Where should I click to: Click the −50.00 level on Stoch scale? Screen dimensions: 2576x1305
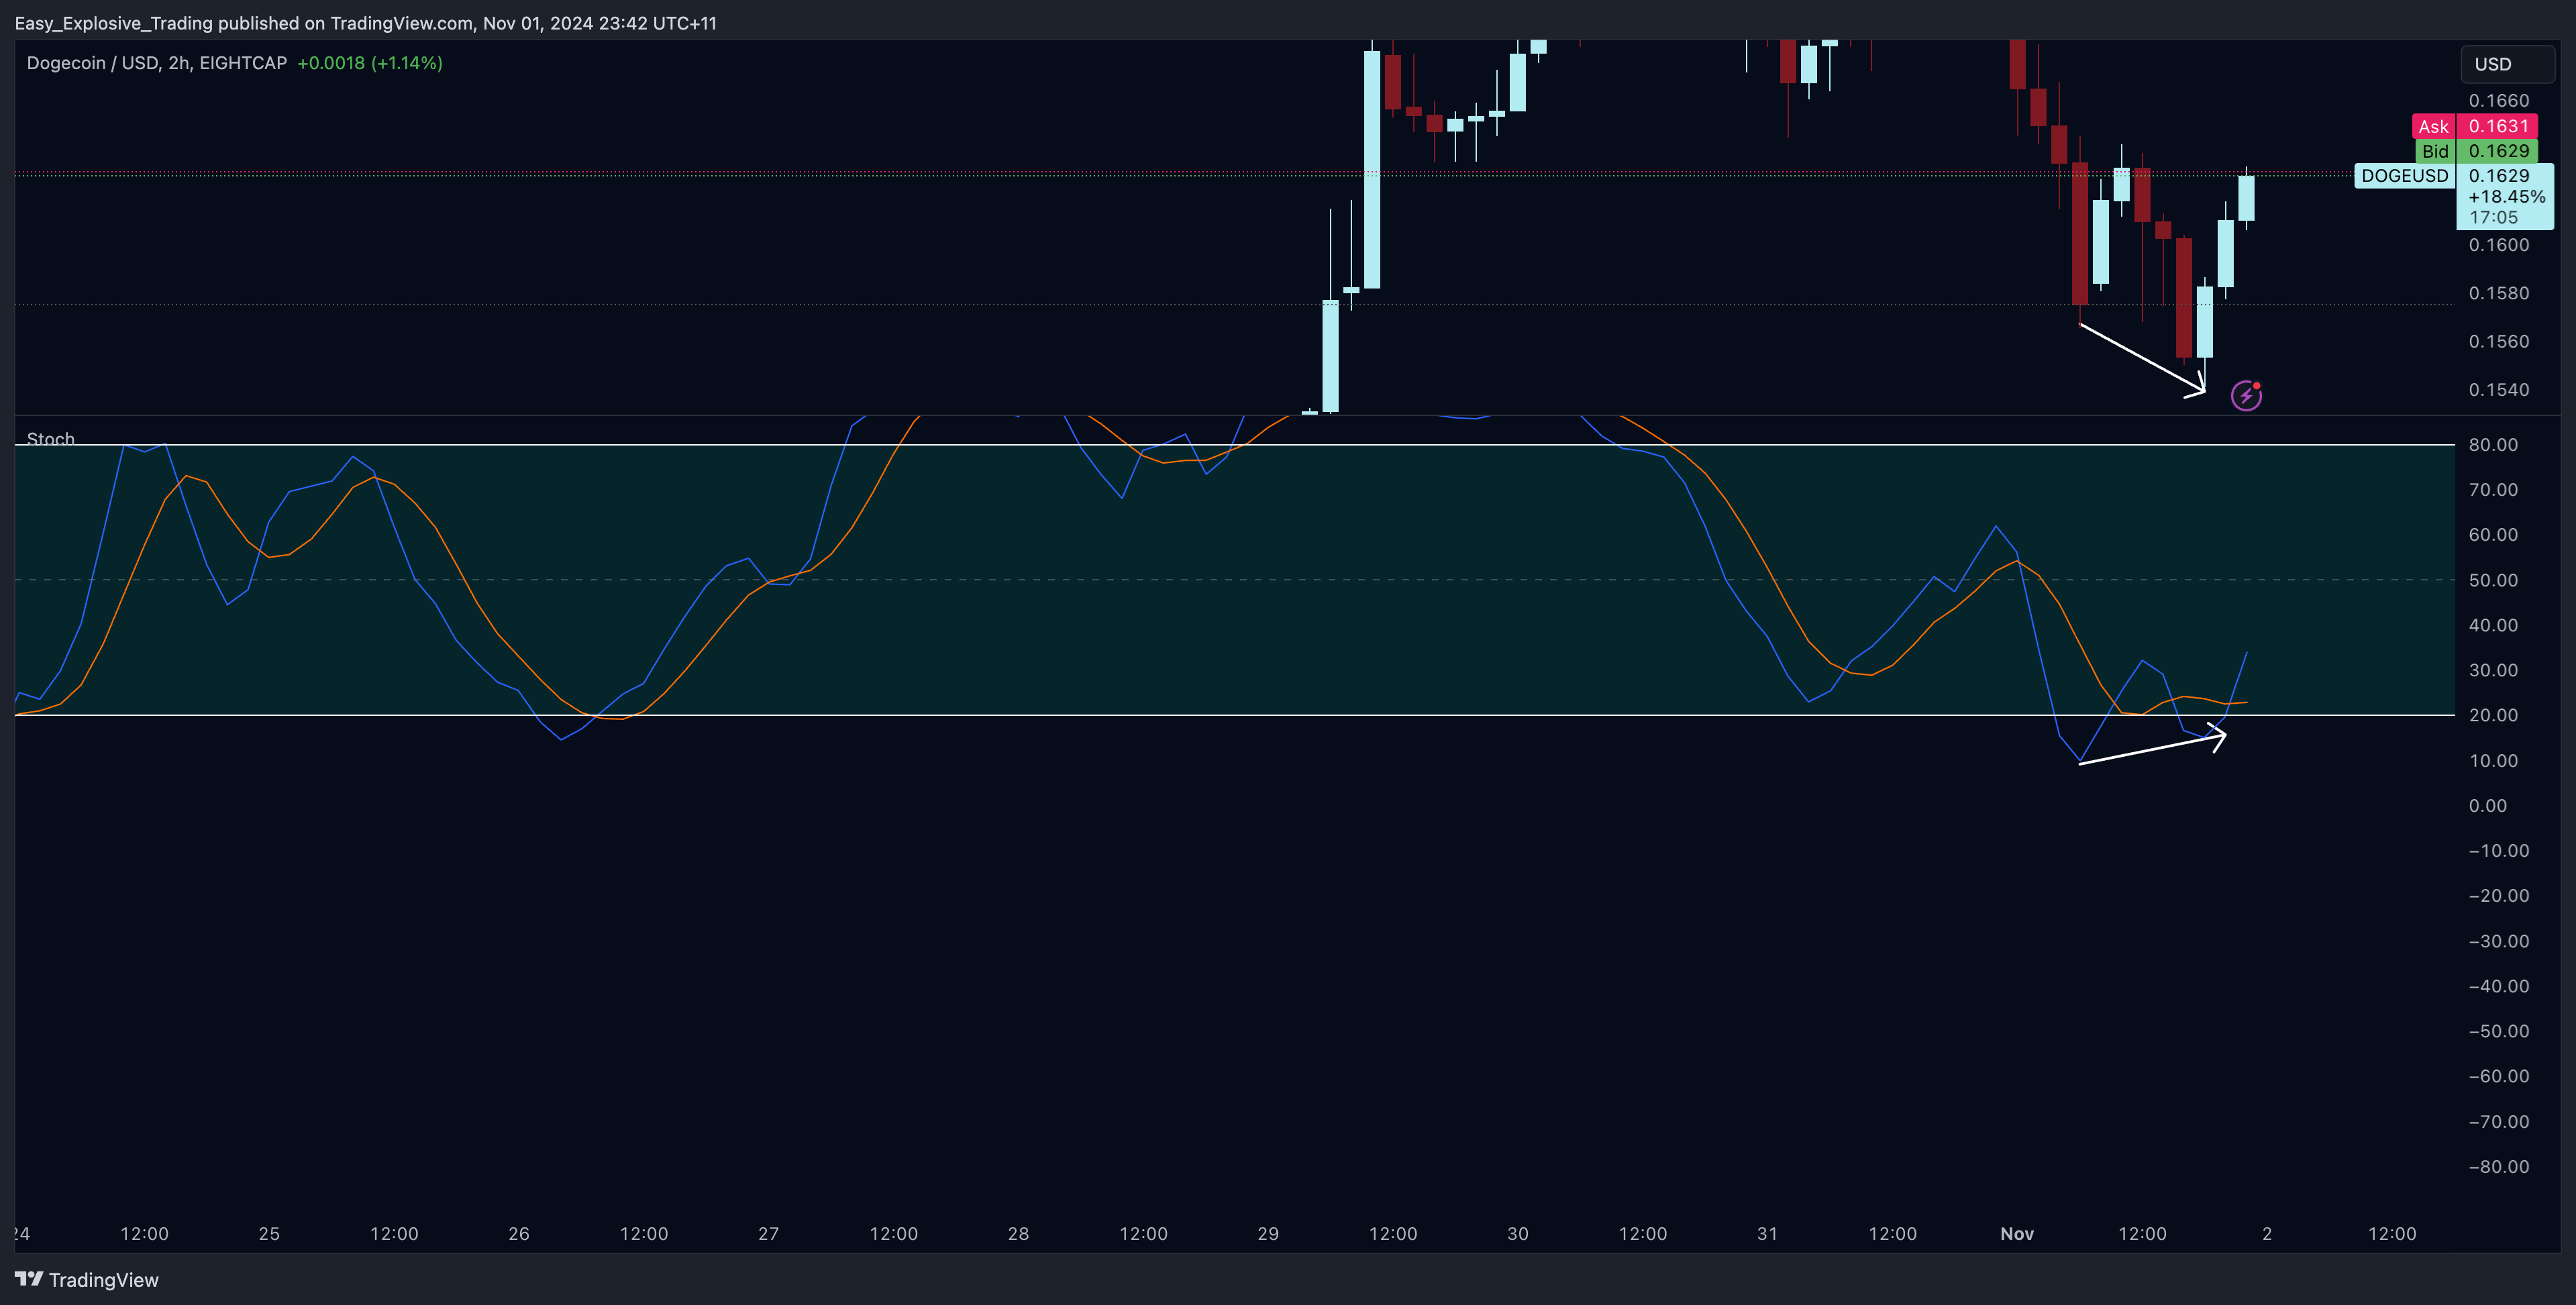pos(2498,1031)
